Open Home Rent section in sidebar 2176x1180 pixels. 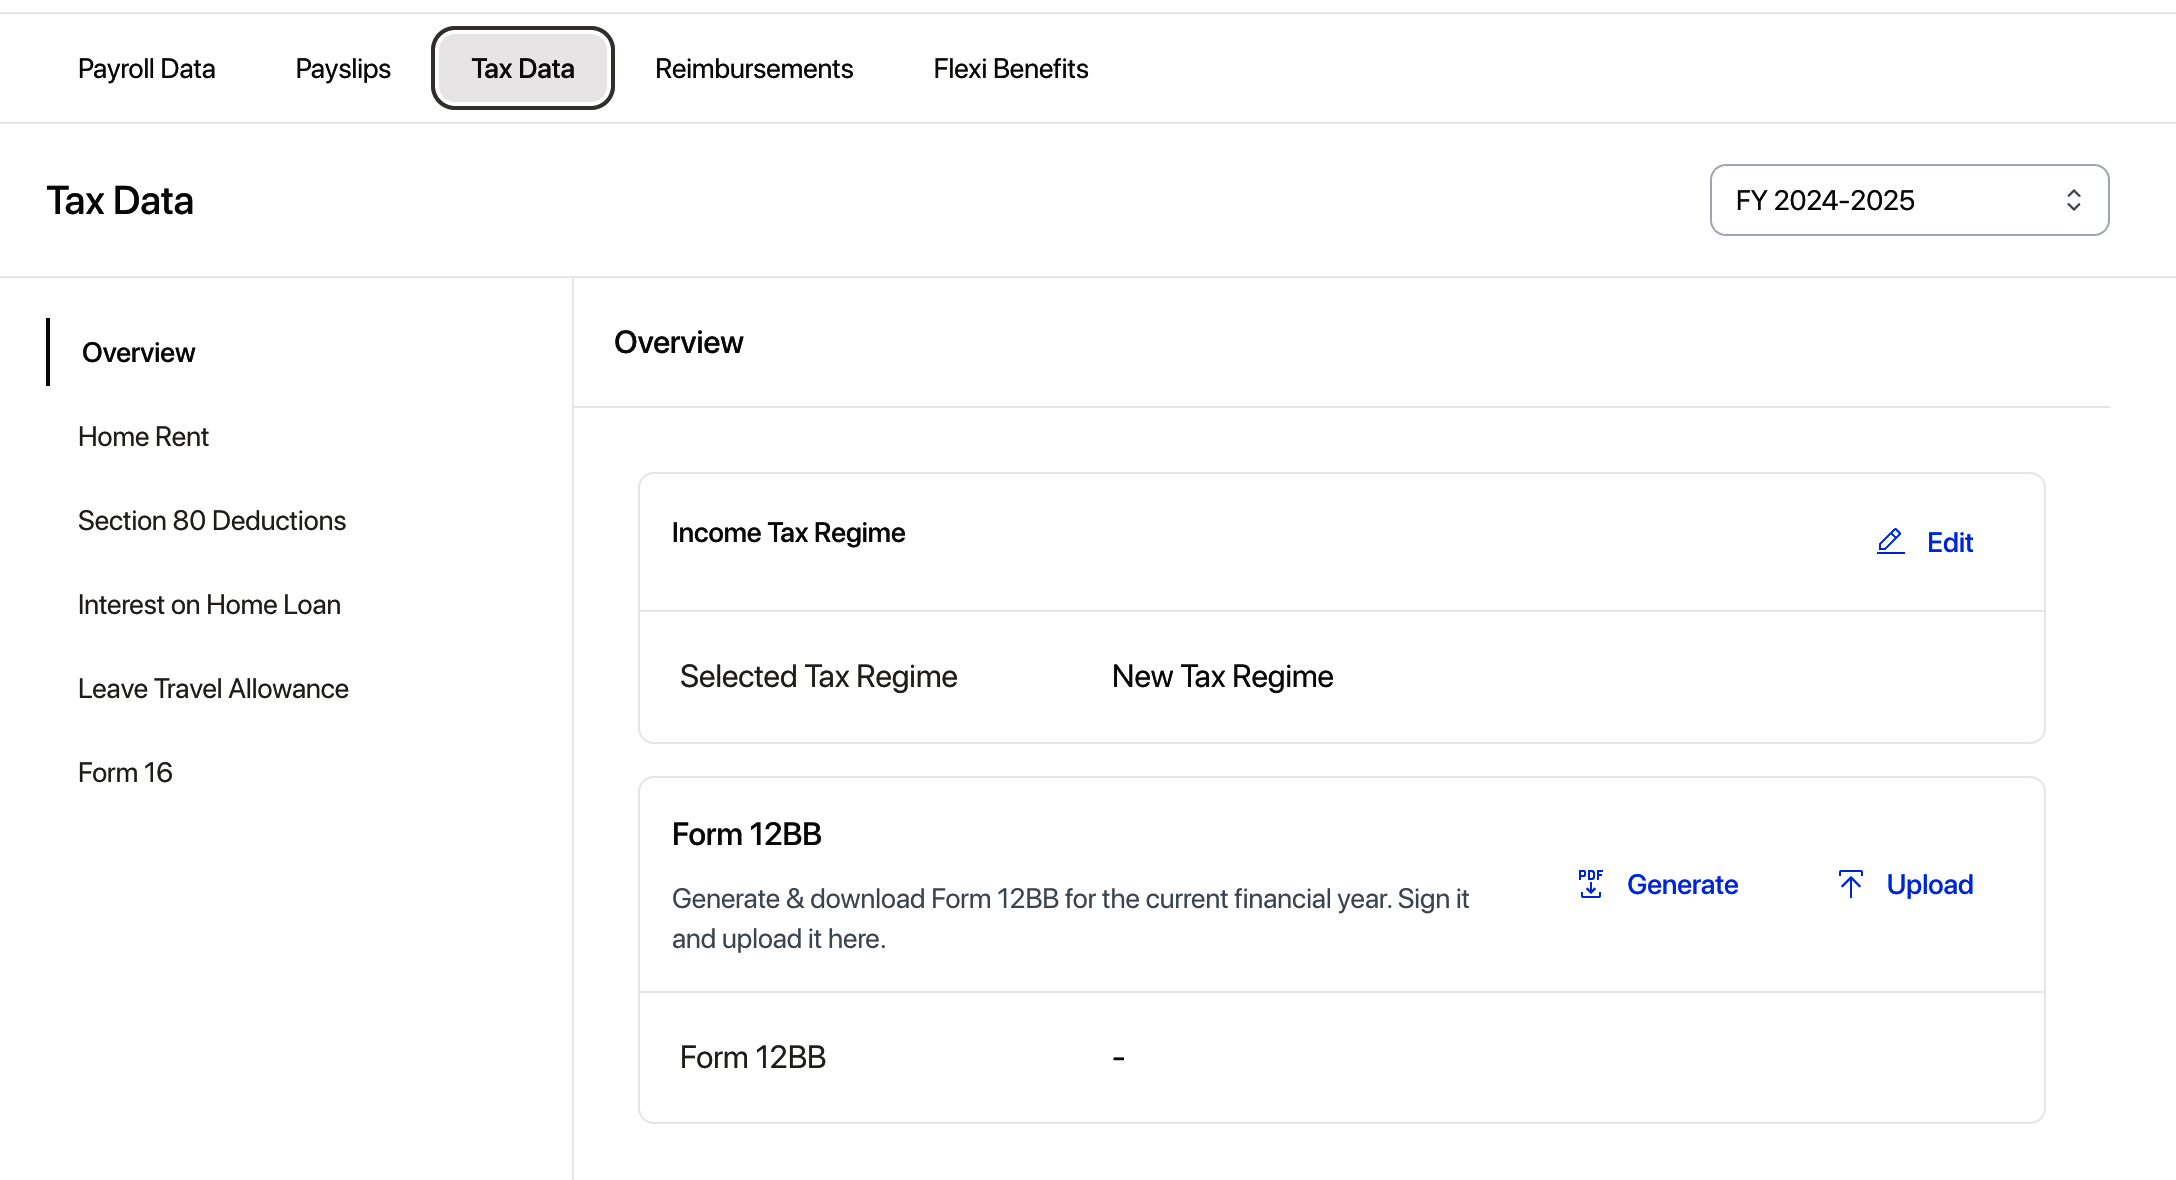point(143,436)
